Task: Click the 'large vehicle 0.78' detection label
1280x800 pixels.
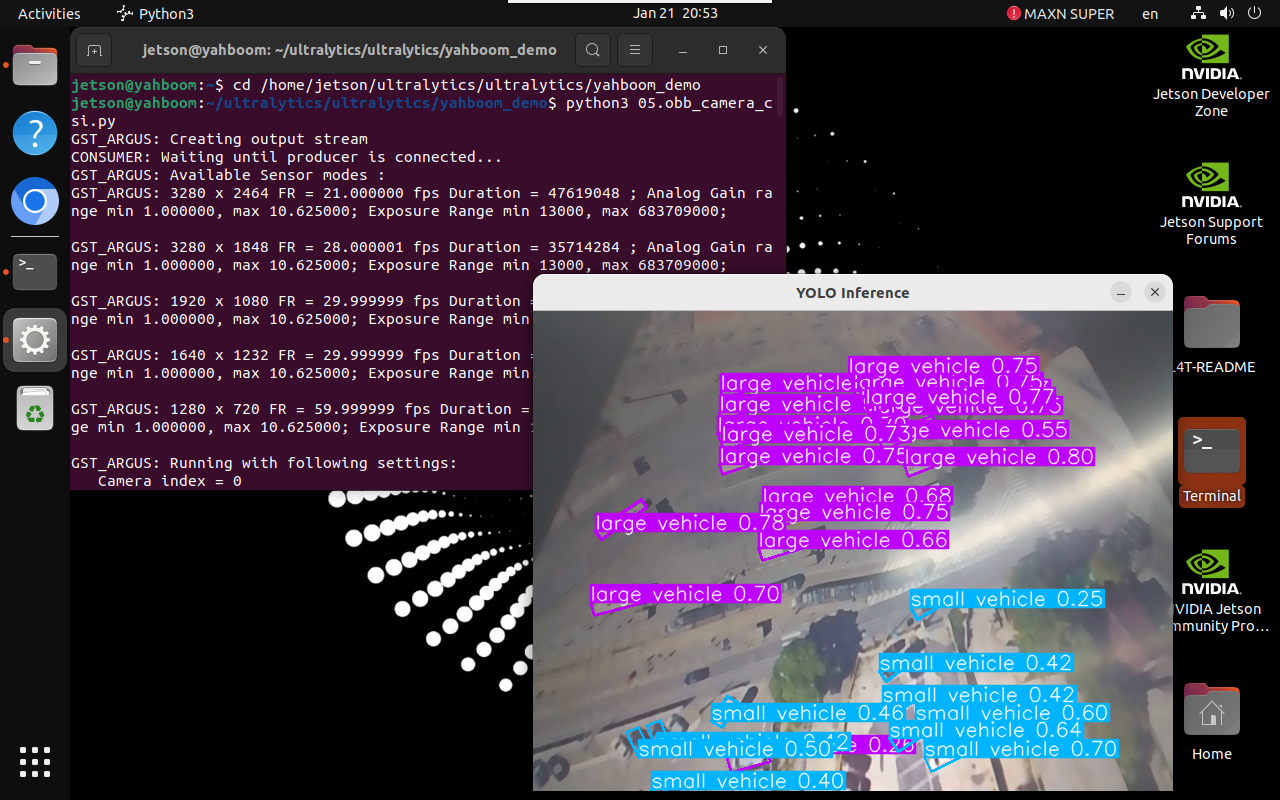Action: pyautogui.click(x=690, y=523)
